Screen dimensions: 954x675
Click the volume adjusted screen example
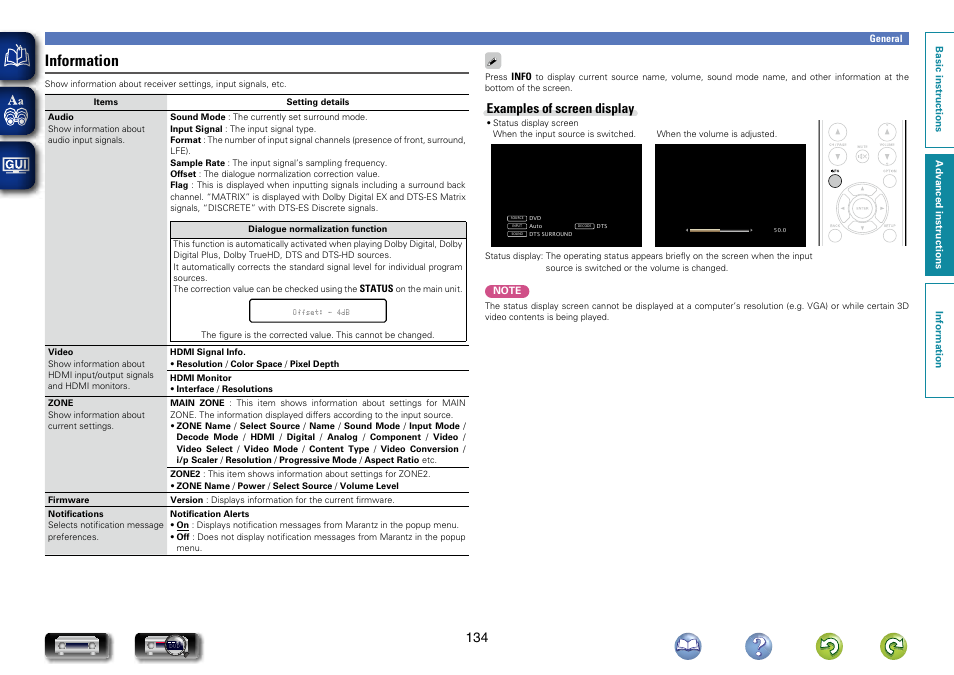tap(730, 195)
